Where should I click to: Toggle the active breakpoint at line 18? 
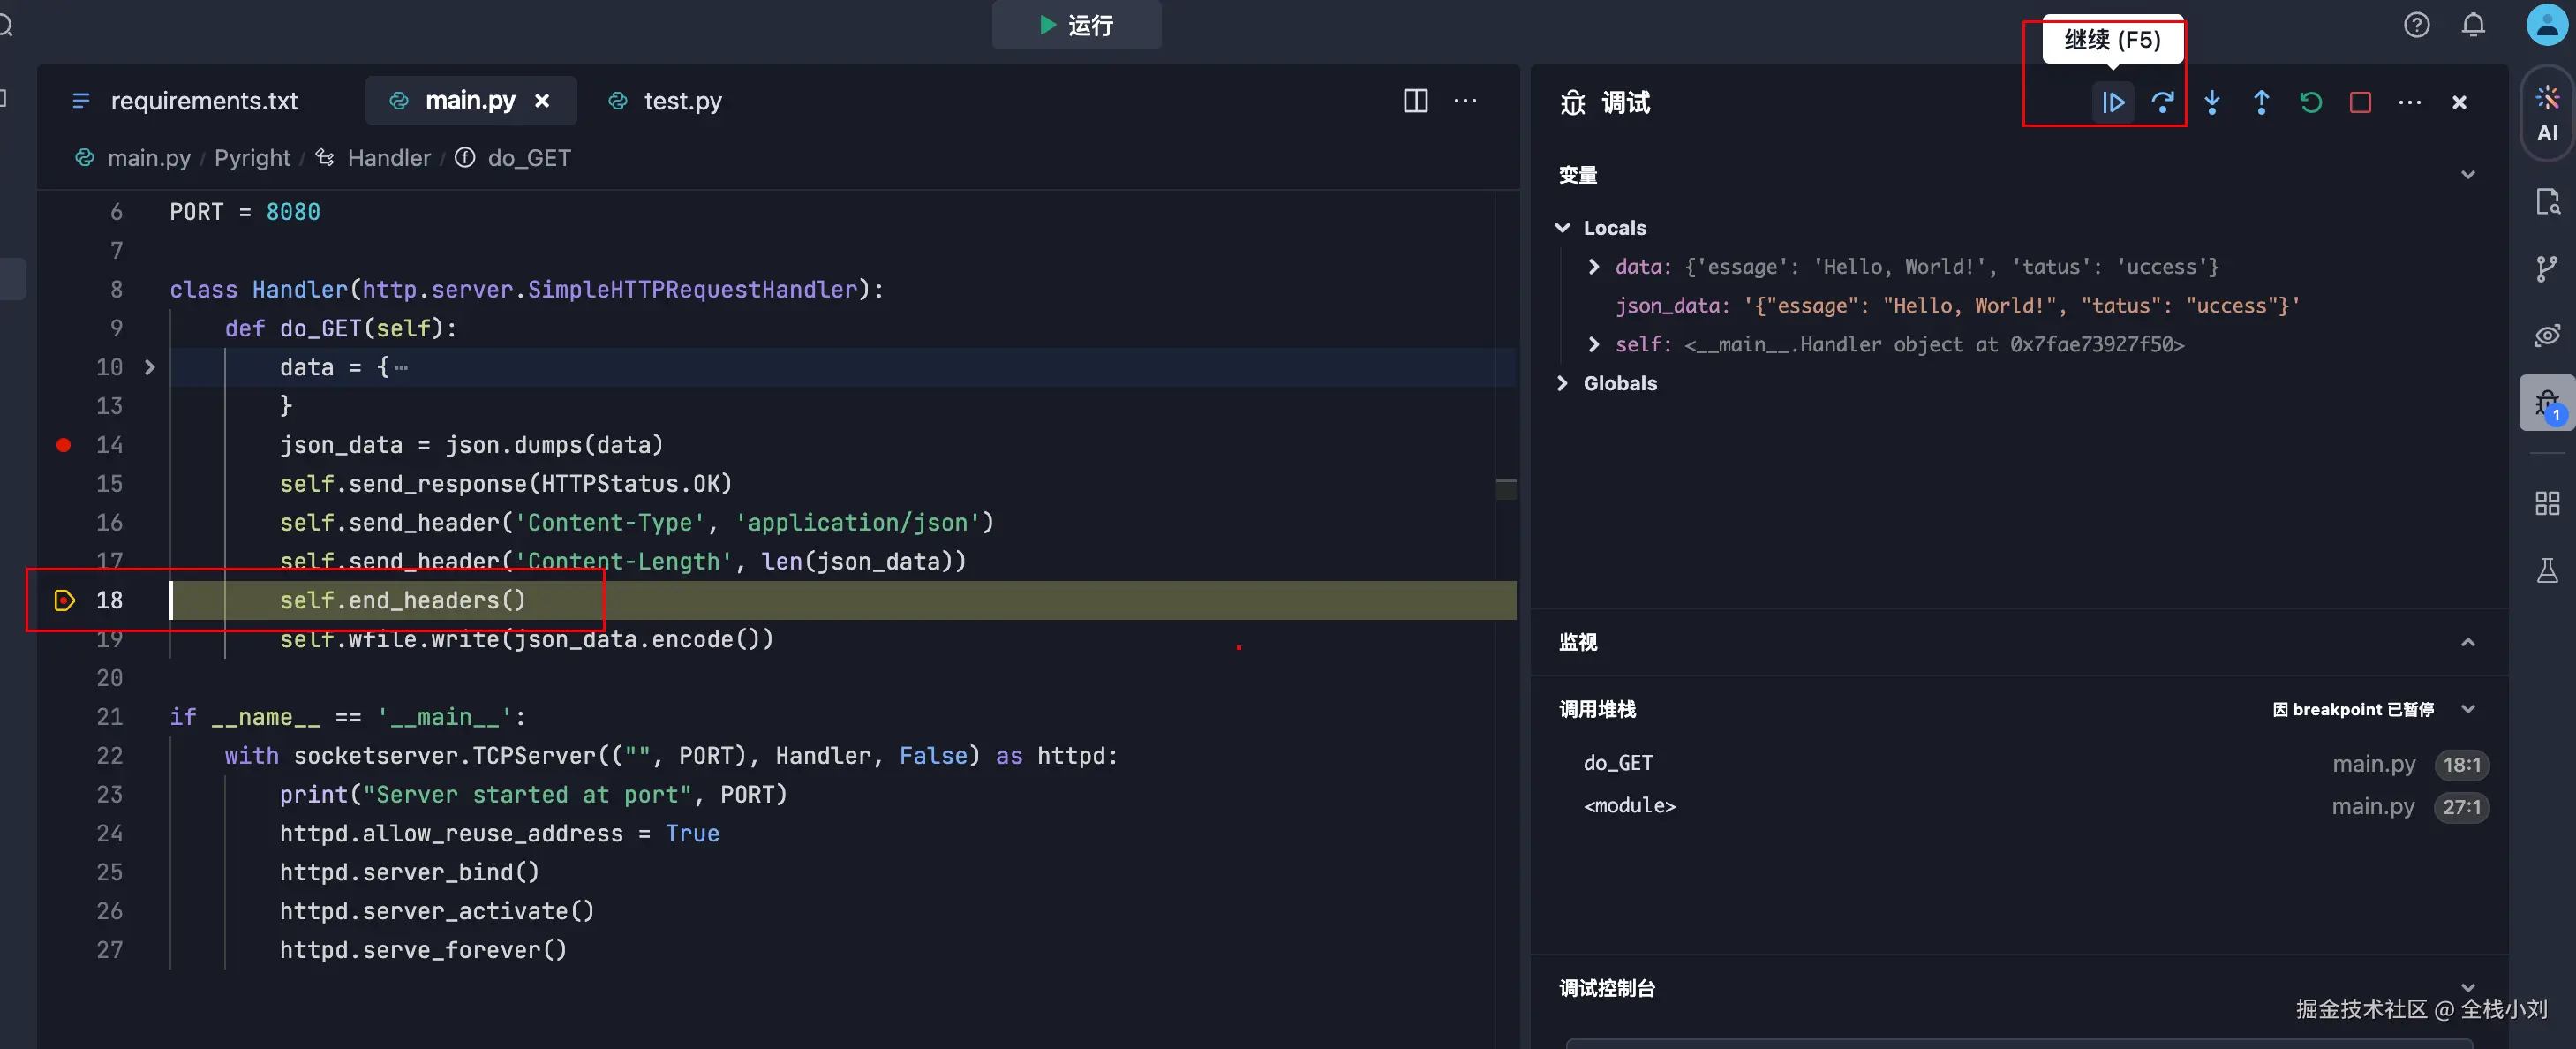pyautogui.click(x=64, y=600)
